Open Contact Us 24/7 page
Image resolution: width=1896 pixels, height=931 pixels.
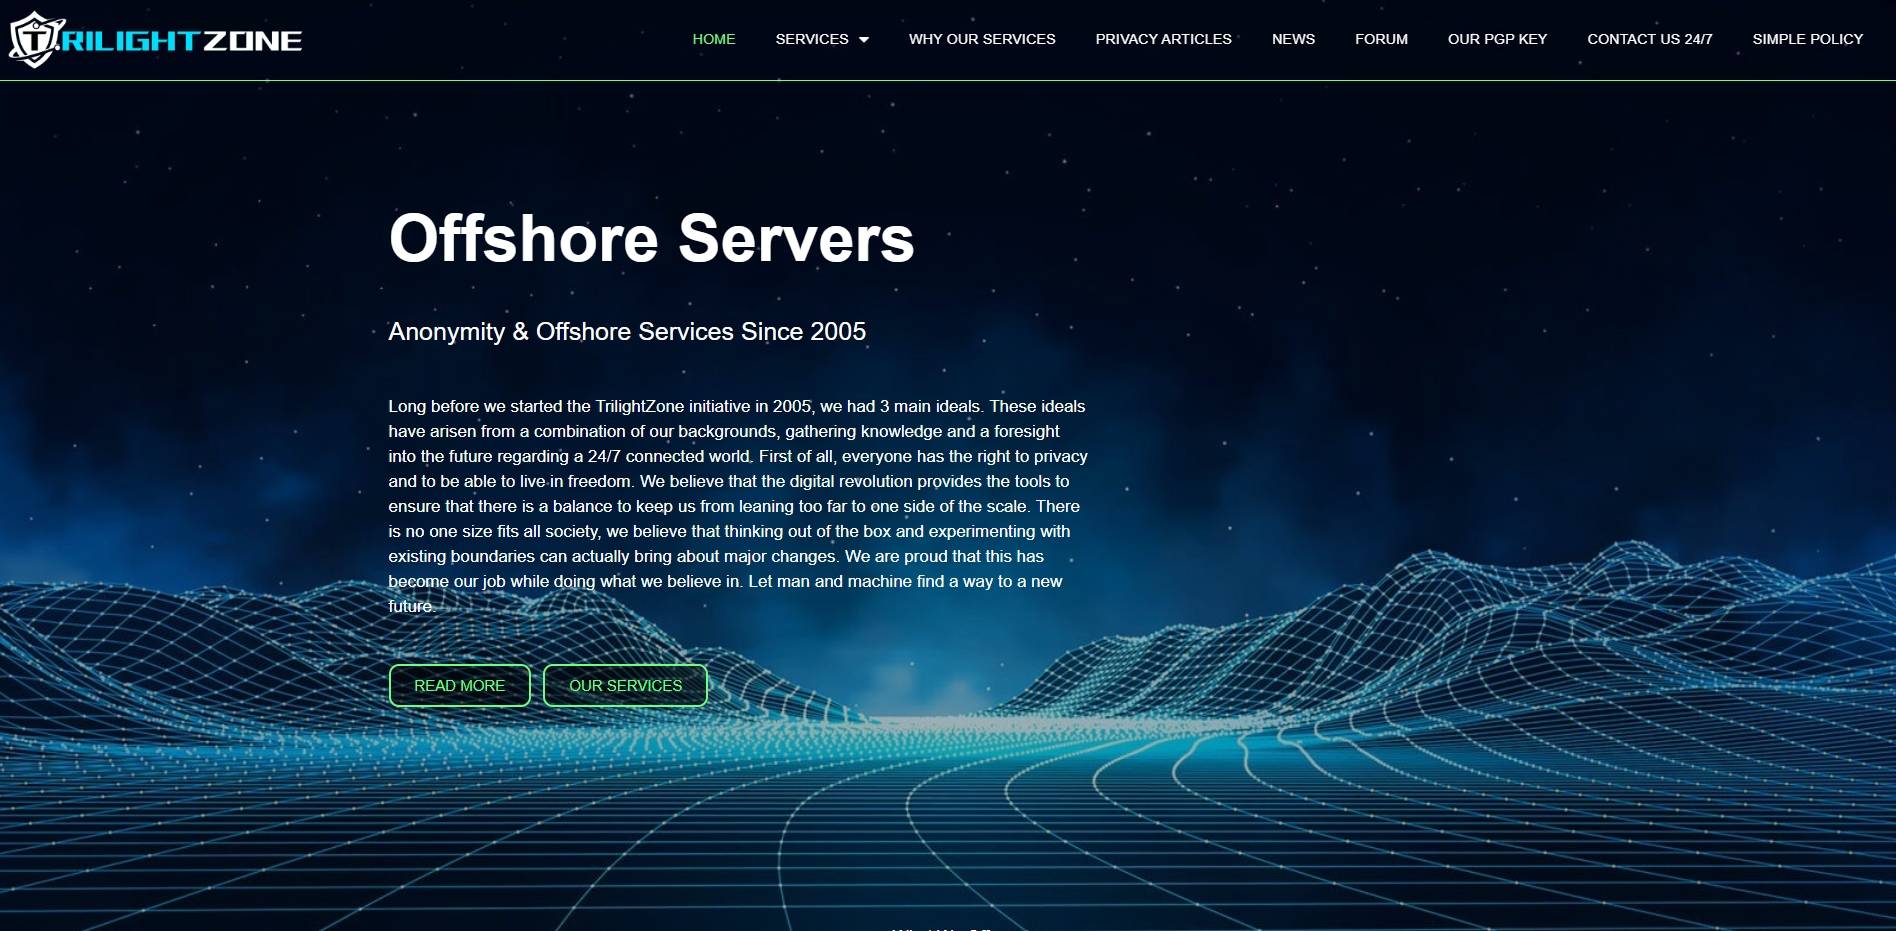point(1649,39)
